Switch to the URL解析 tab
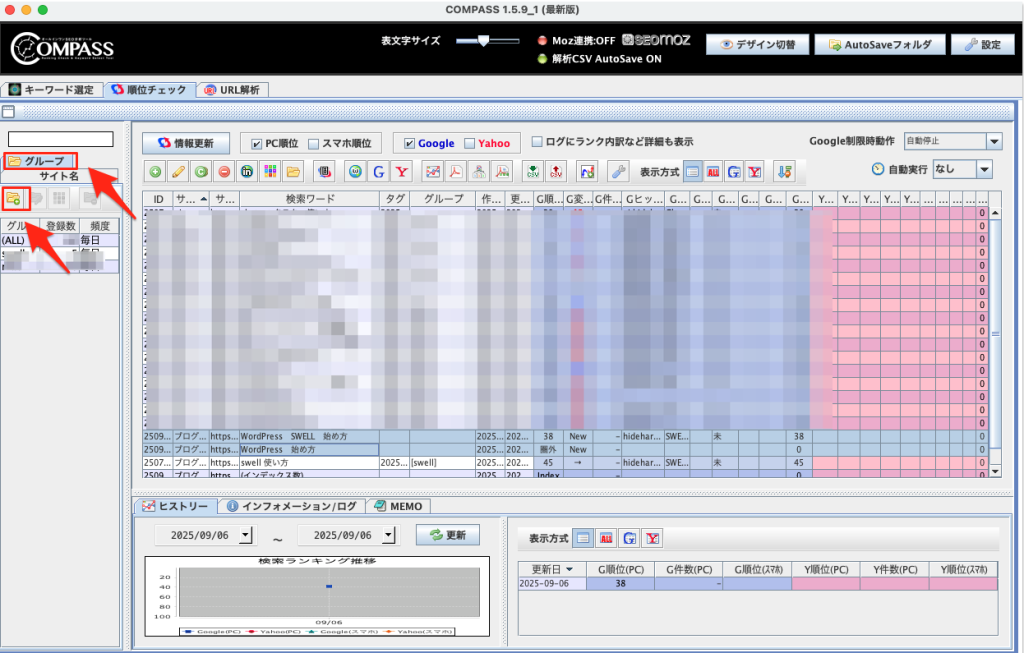The image size is (1024, 653). point(231,90)
